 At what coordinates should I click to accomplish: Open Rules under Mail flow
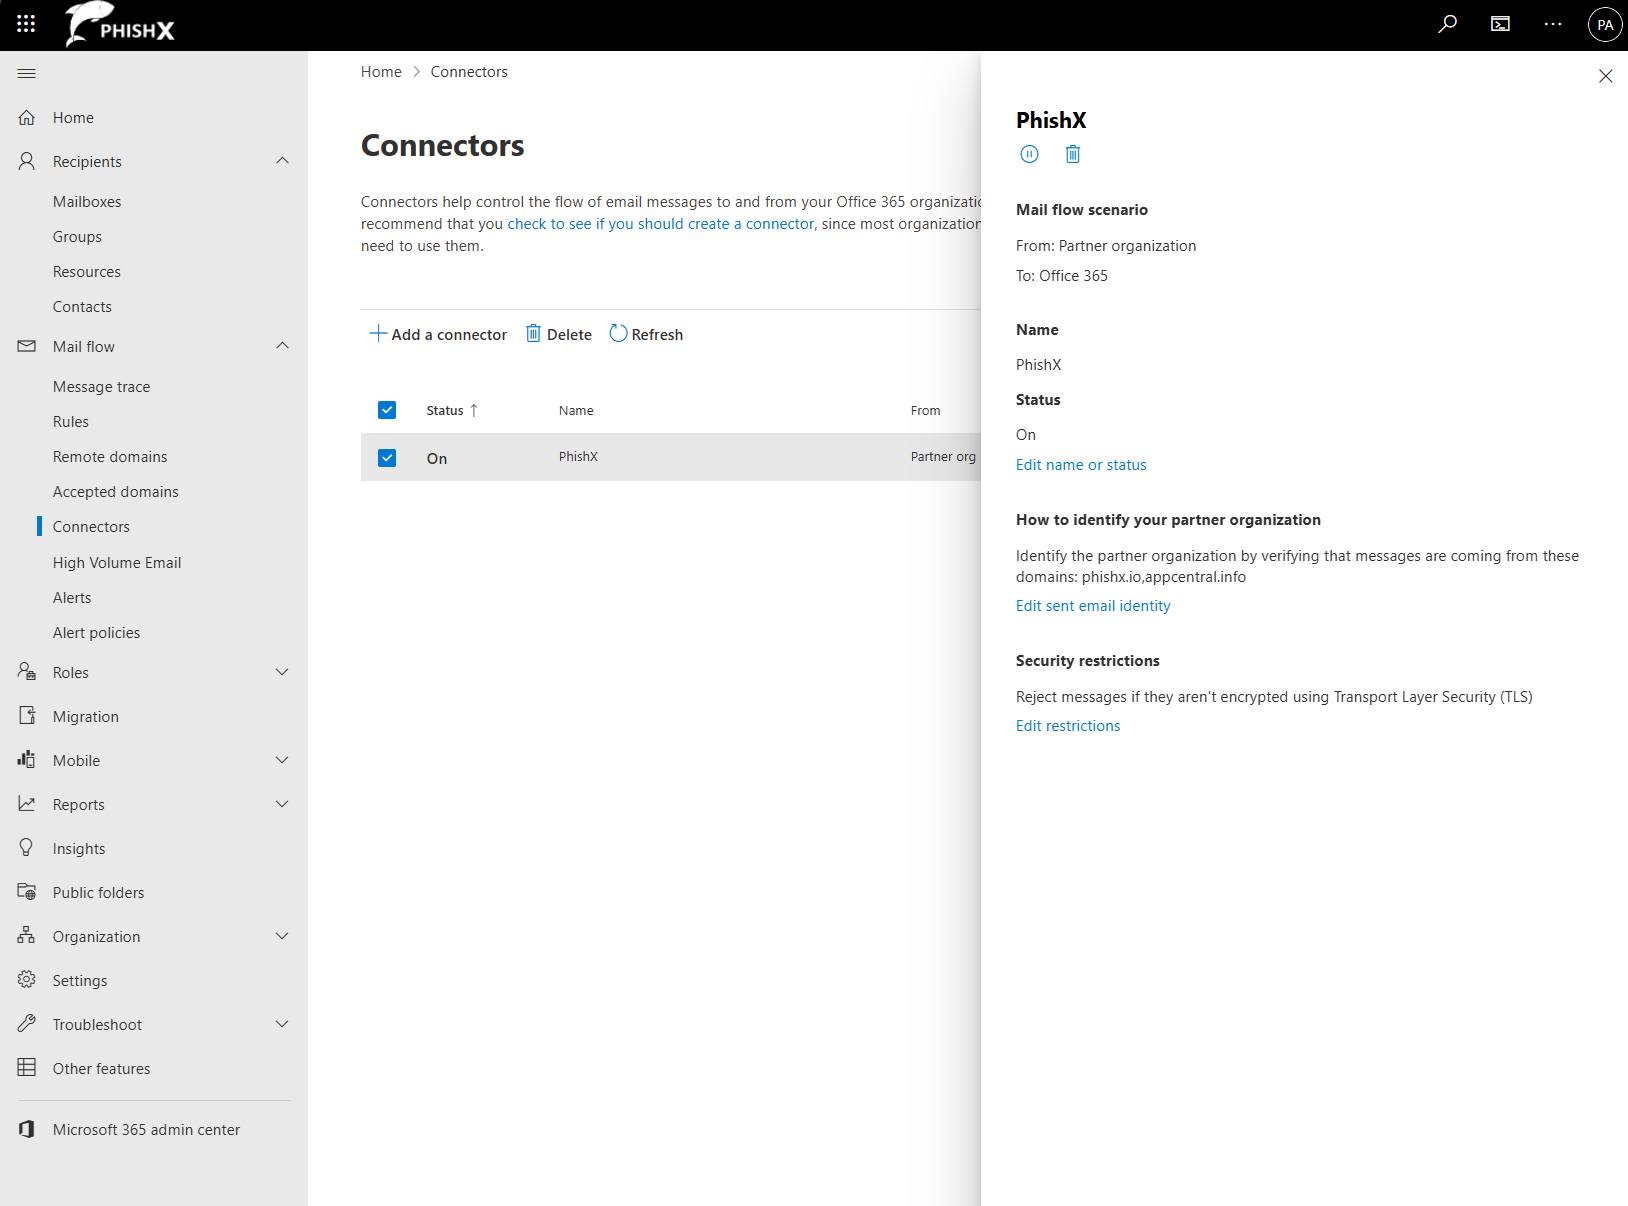pos(71,421)
